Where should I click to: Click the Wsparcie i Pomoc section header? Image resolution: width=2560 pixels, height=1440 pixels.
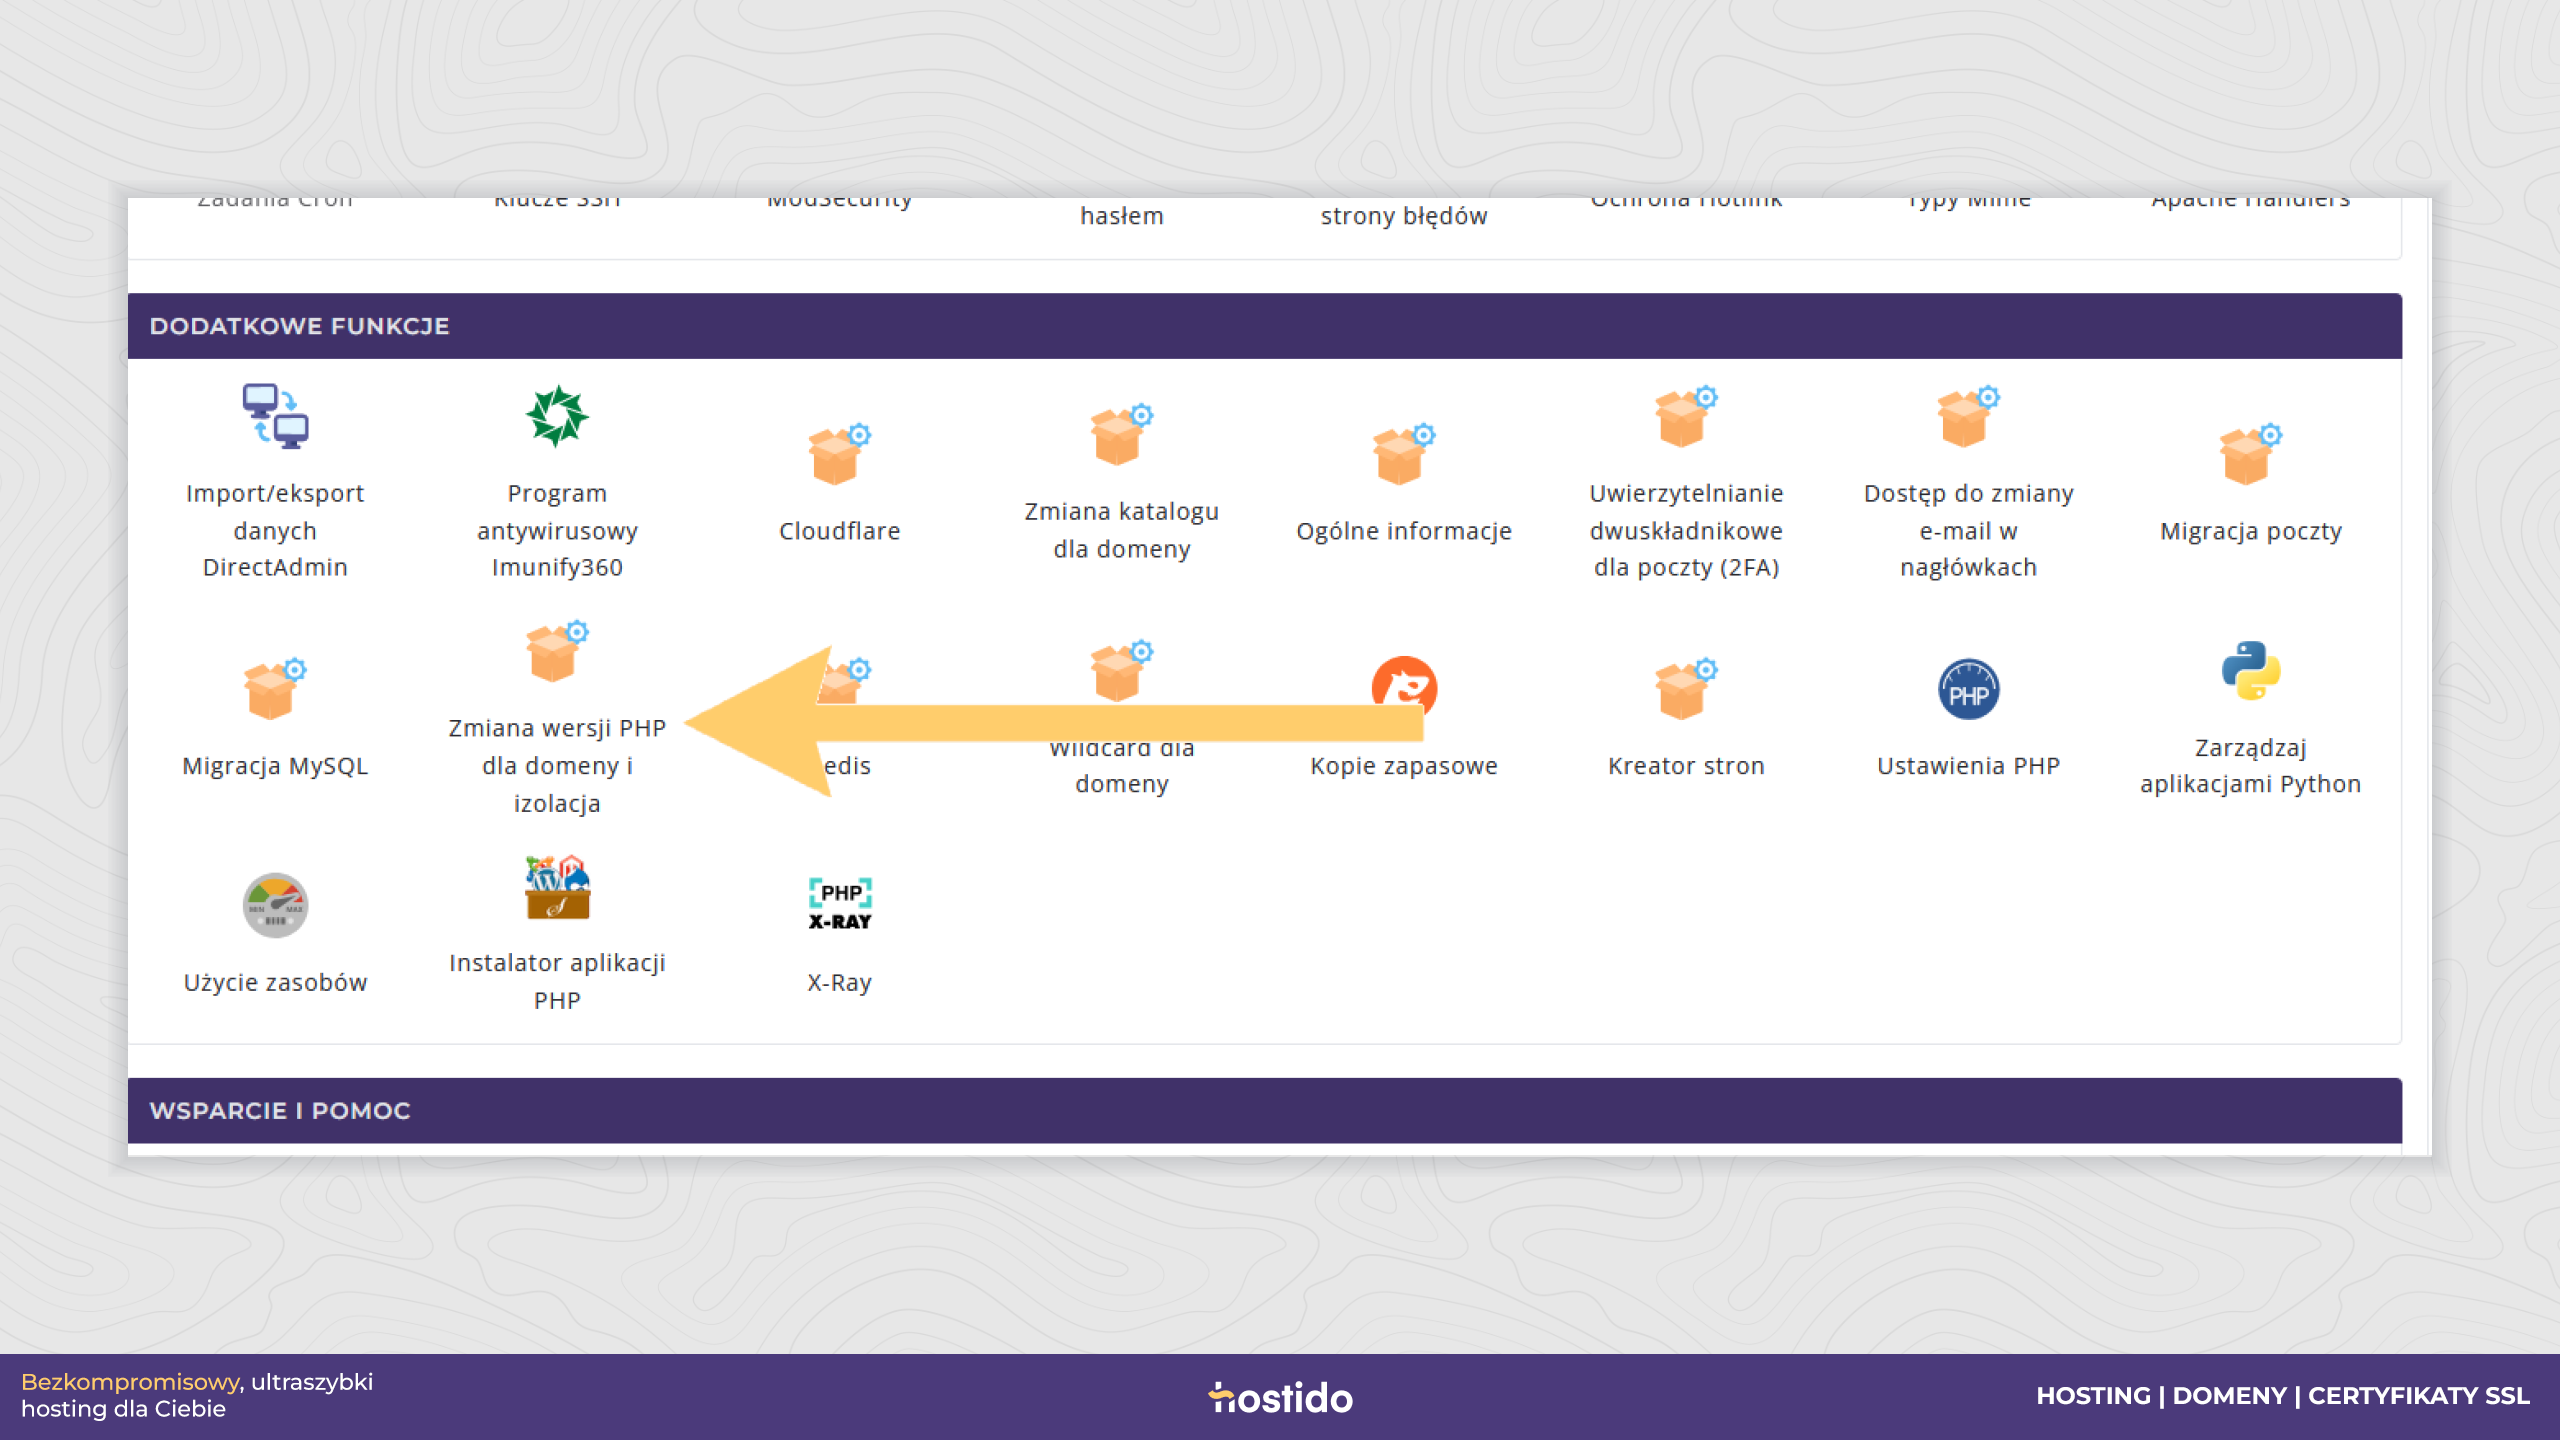click(1264, 1110)
